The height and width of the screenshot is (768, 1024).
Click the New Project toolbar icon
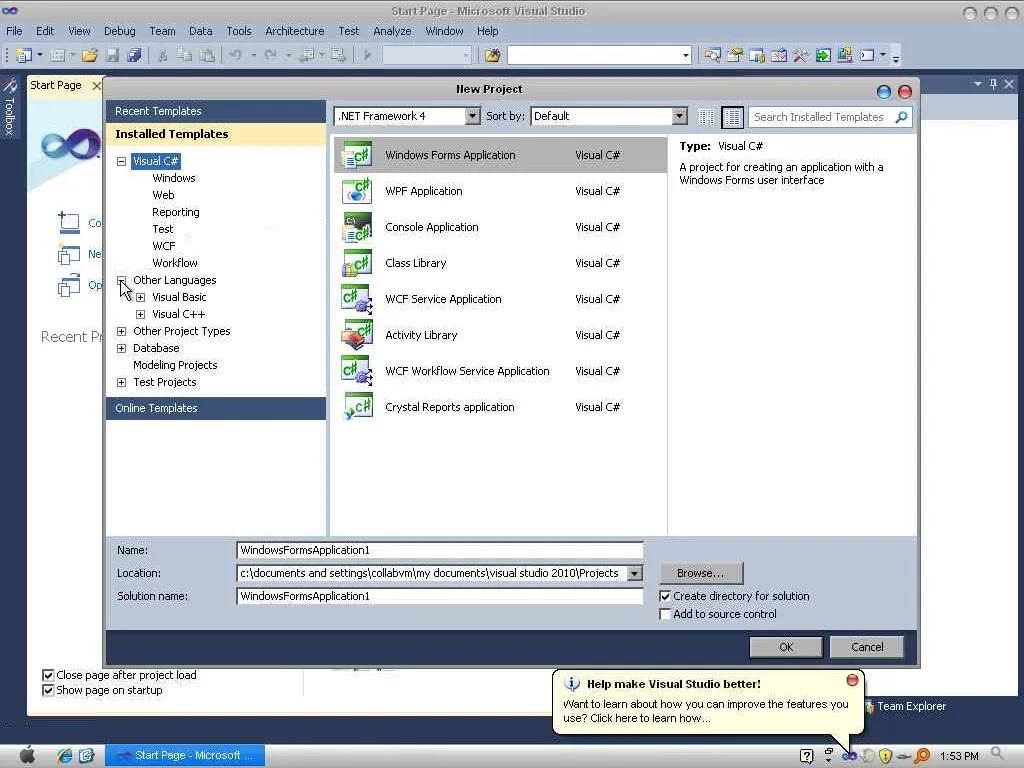tap(24, 56)
